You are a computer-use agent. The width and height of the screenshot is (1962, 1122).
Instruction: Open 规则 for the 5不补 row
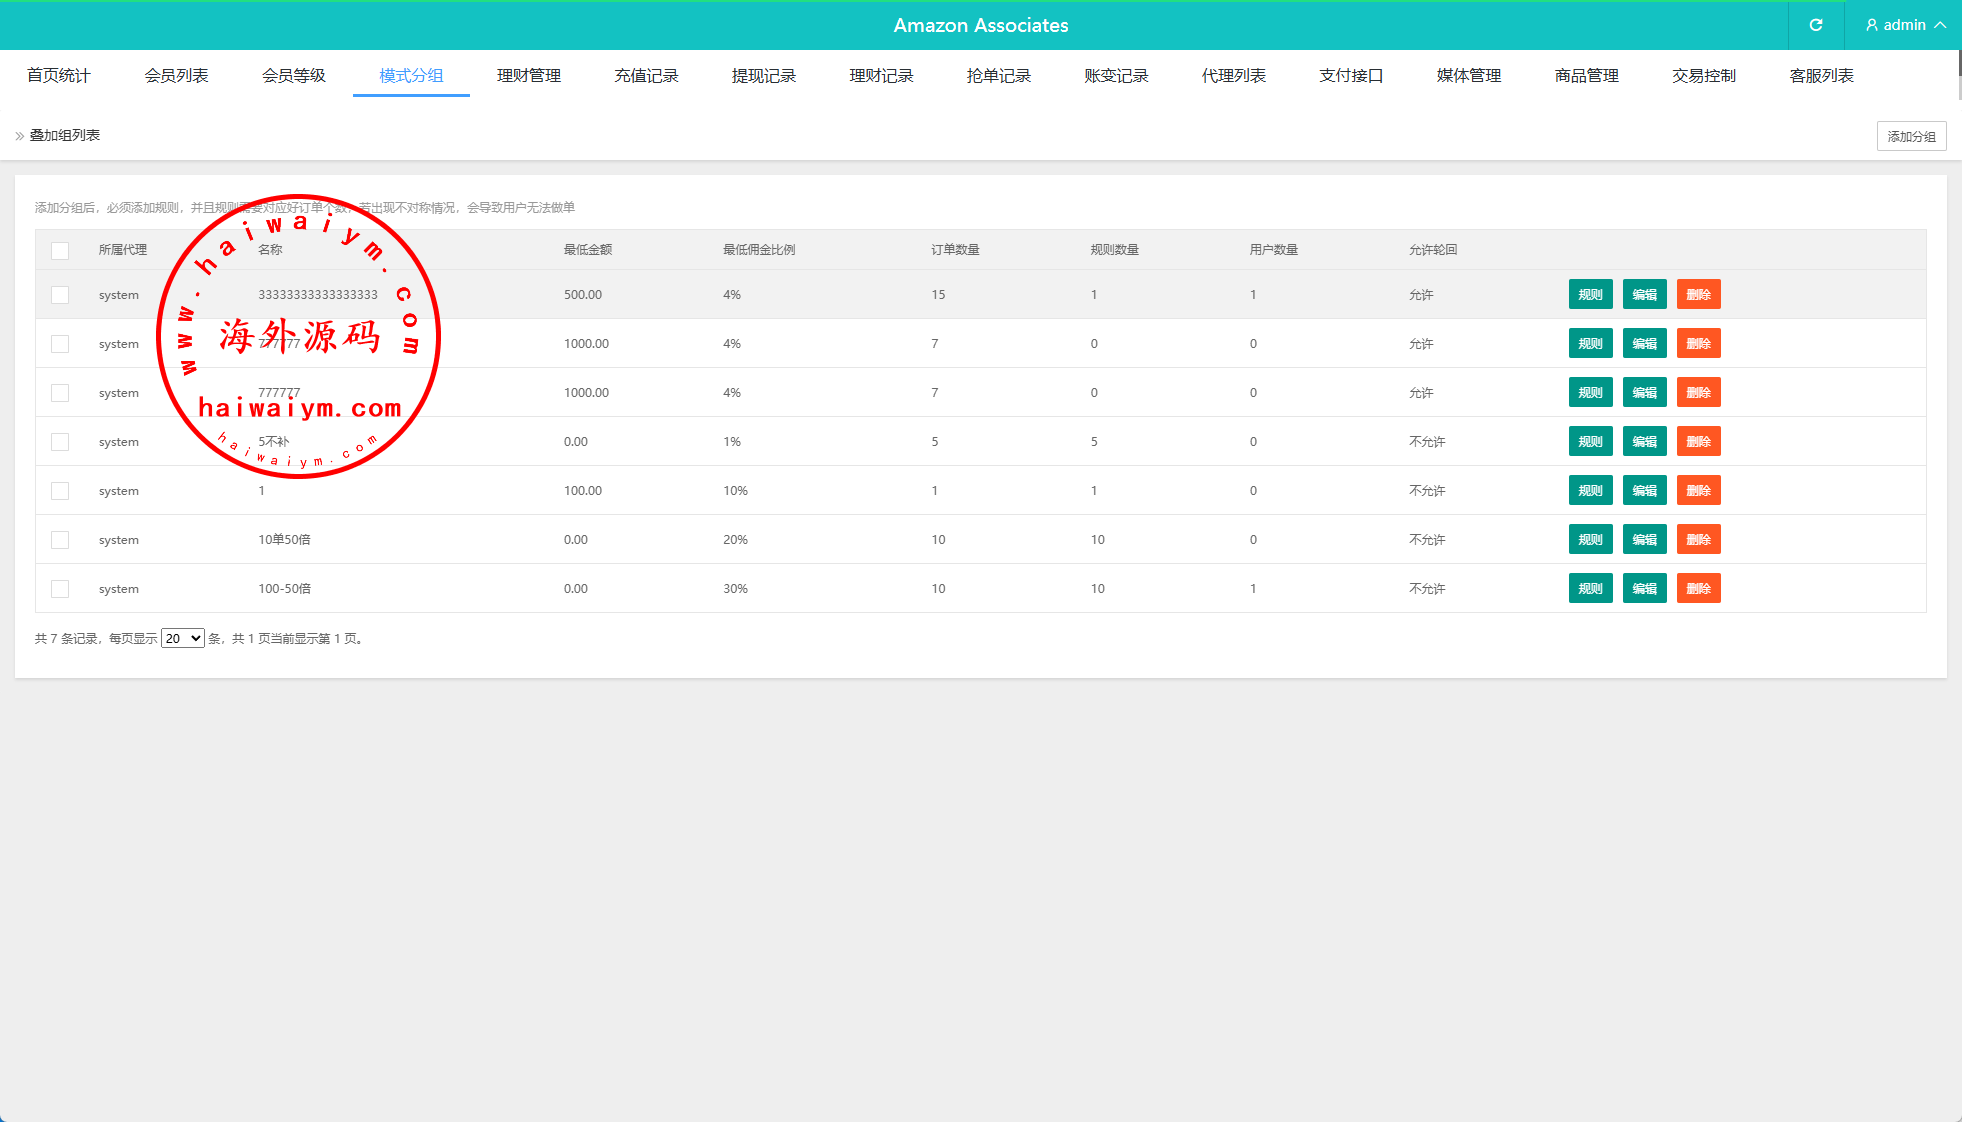(1590, 442)
